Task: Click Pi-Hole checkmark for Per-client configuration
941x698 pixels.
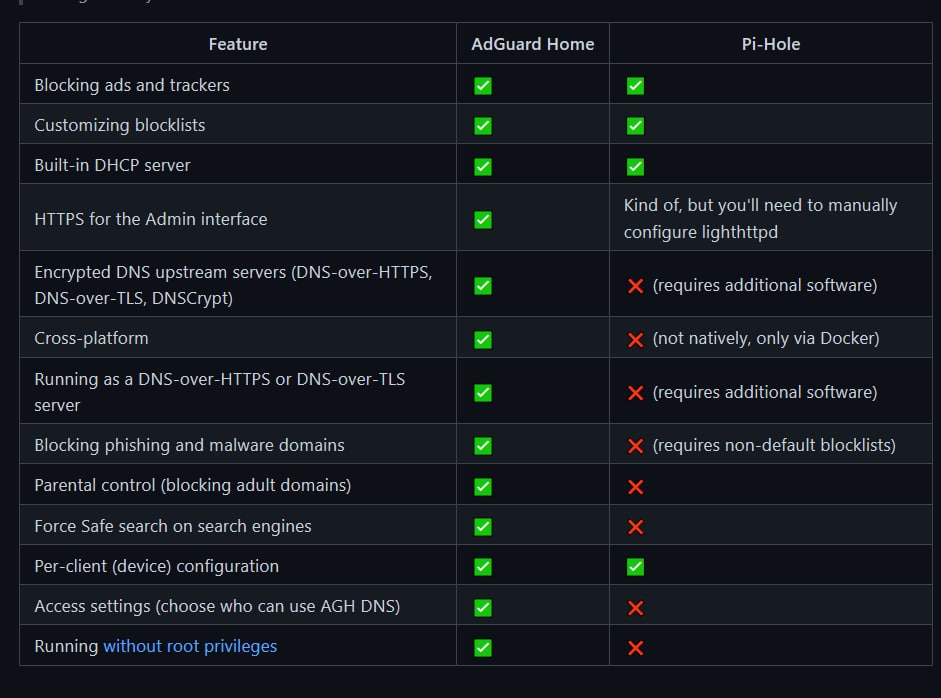Action: pos(635,567)
